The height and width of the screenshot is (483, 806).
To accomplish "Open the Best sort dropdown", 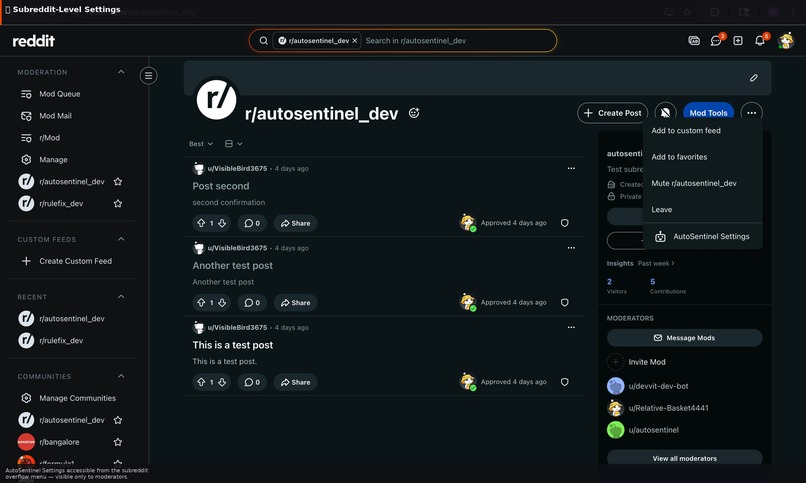I will pos(200,144).
